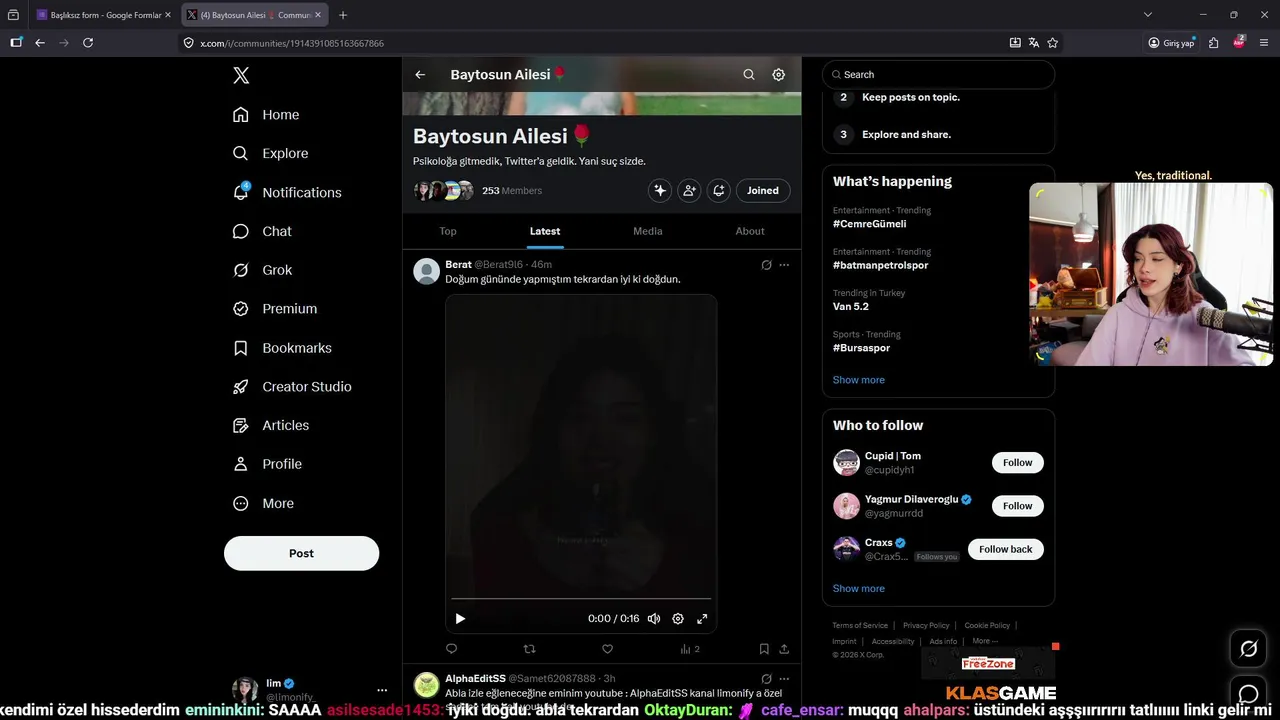Open floating messages chat button
The image size is (1280, 720).
pos(1249,694)
